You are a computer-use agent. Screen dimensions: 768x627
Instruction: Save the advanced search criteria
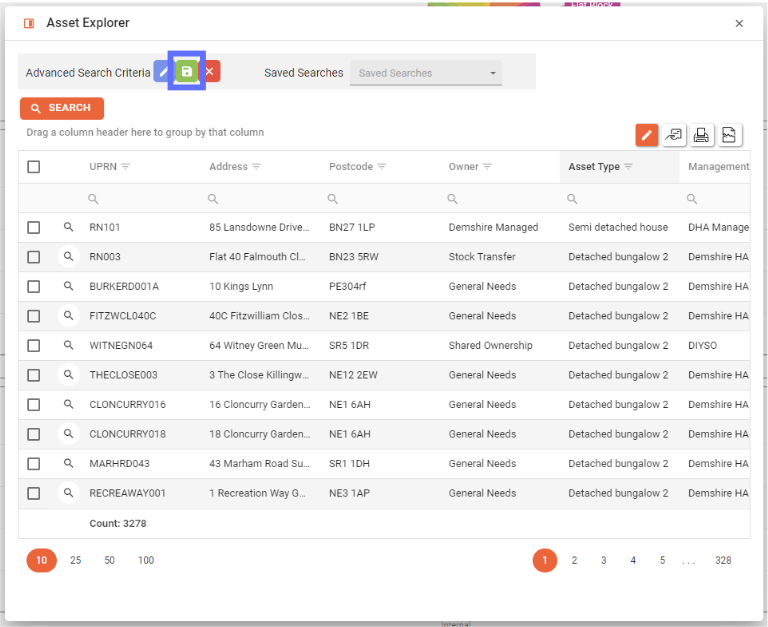pyautogui.click(x=187, y=72)
